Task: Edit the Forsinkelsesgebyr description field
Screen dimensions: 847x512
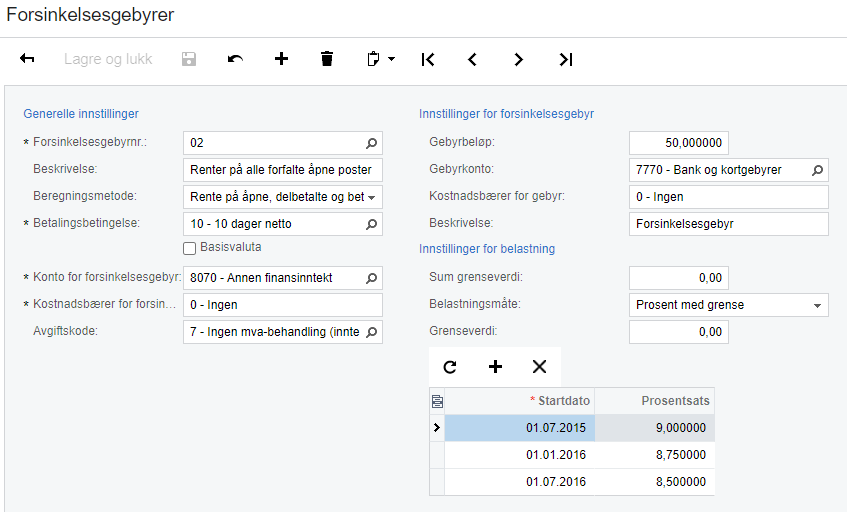Action: point(729,224)
